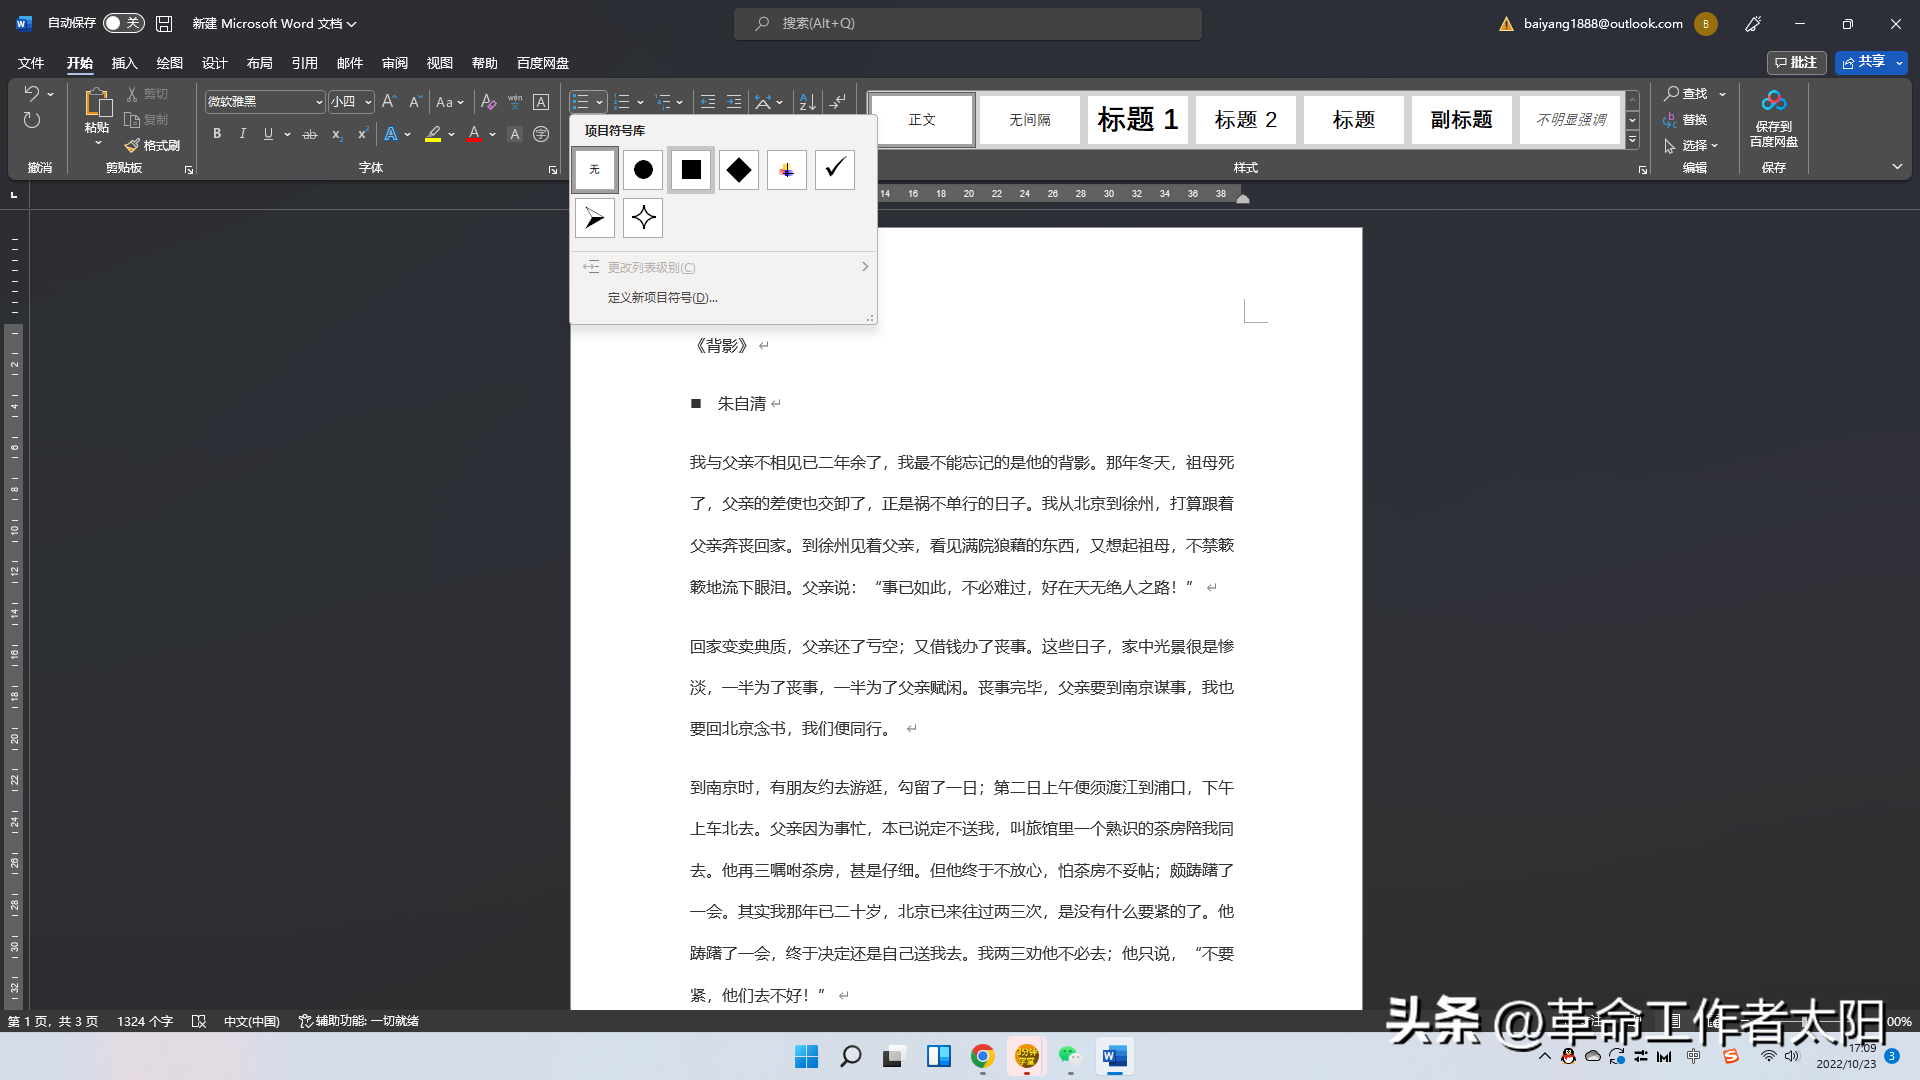Choose the arrowhead bullet symbol
The height and width of the screenshot is (1080, 1920).
click(x=595, y=218)
